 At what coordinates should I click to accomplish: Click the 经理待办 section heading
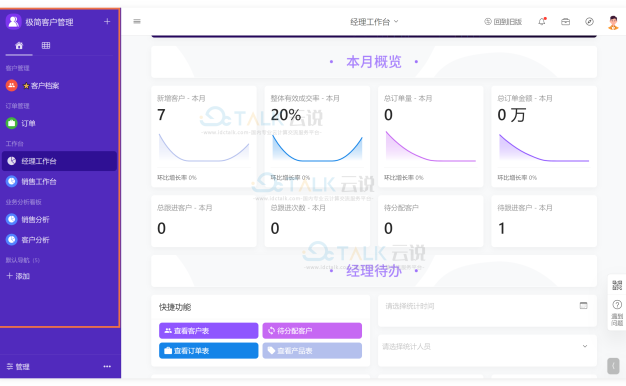[374, 271]
